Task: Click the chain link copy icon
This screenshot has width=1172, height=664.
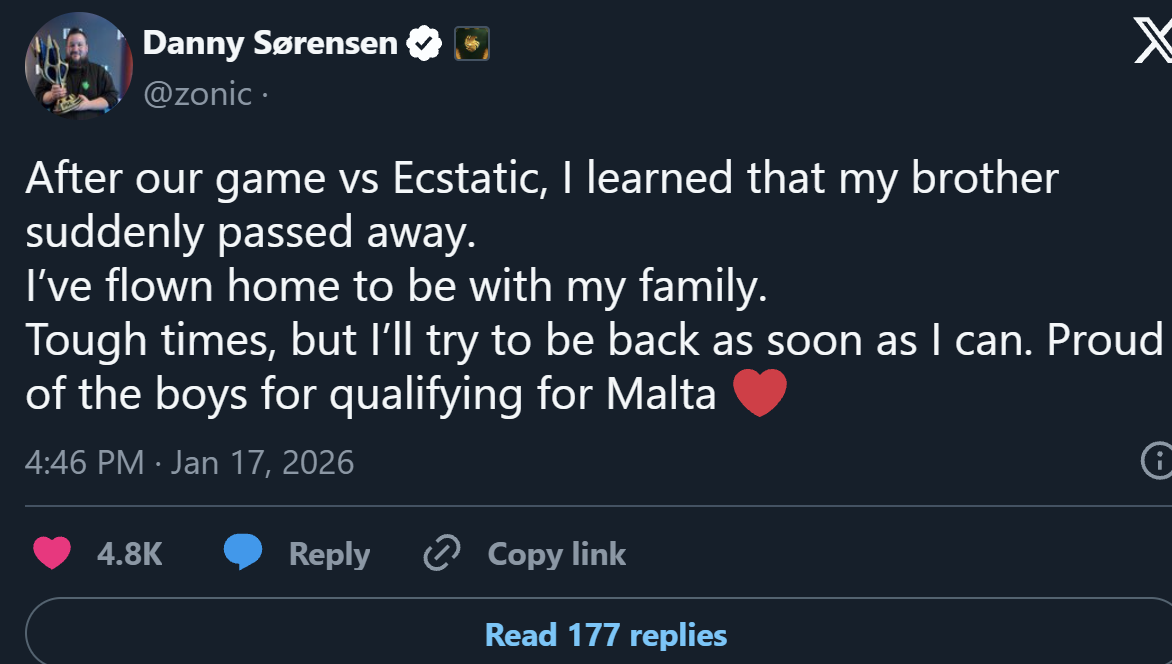Action: tap(441, 553)
